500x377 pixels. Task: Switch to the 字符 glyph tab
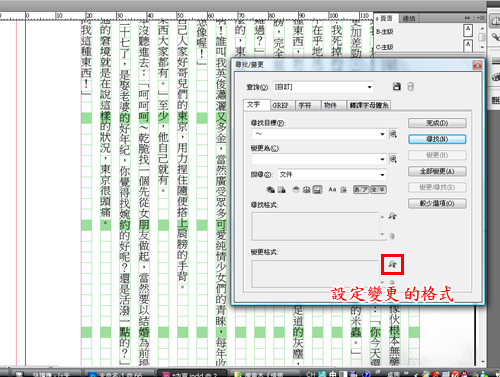coord(308,105)
